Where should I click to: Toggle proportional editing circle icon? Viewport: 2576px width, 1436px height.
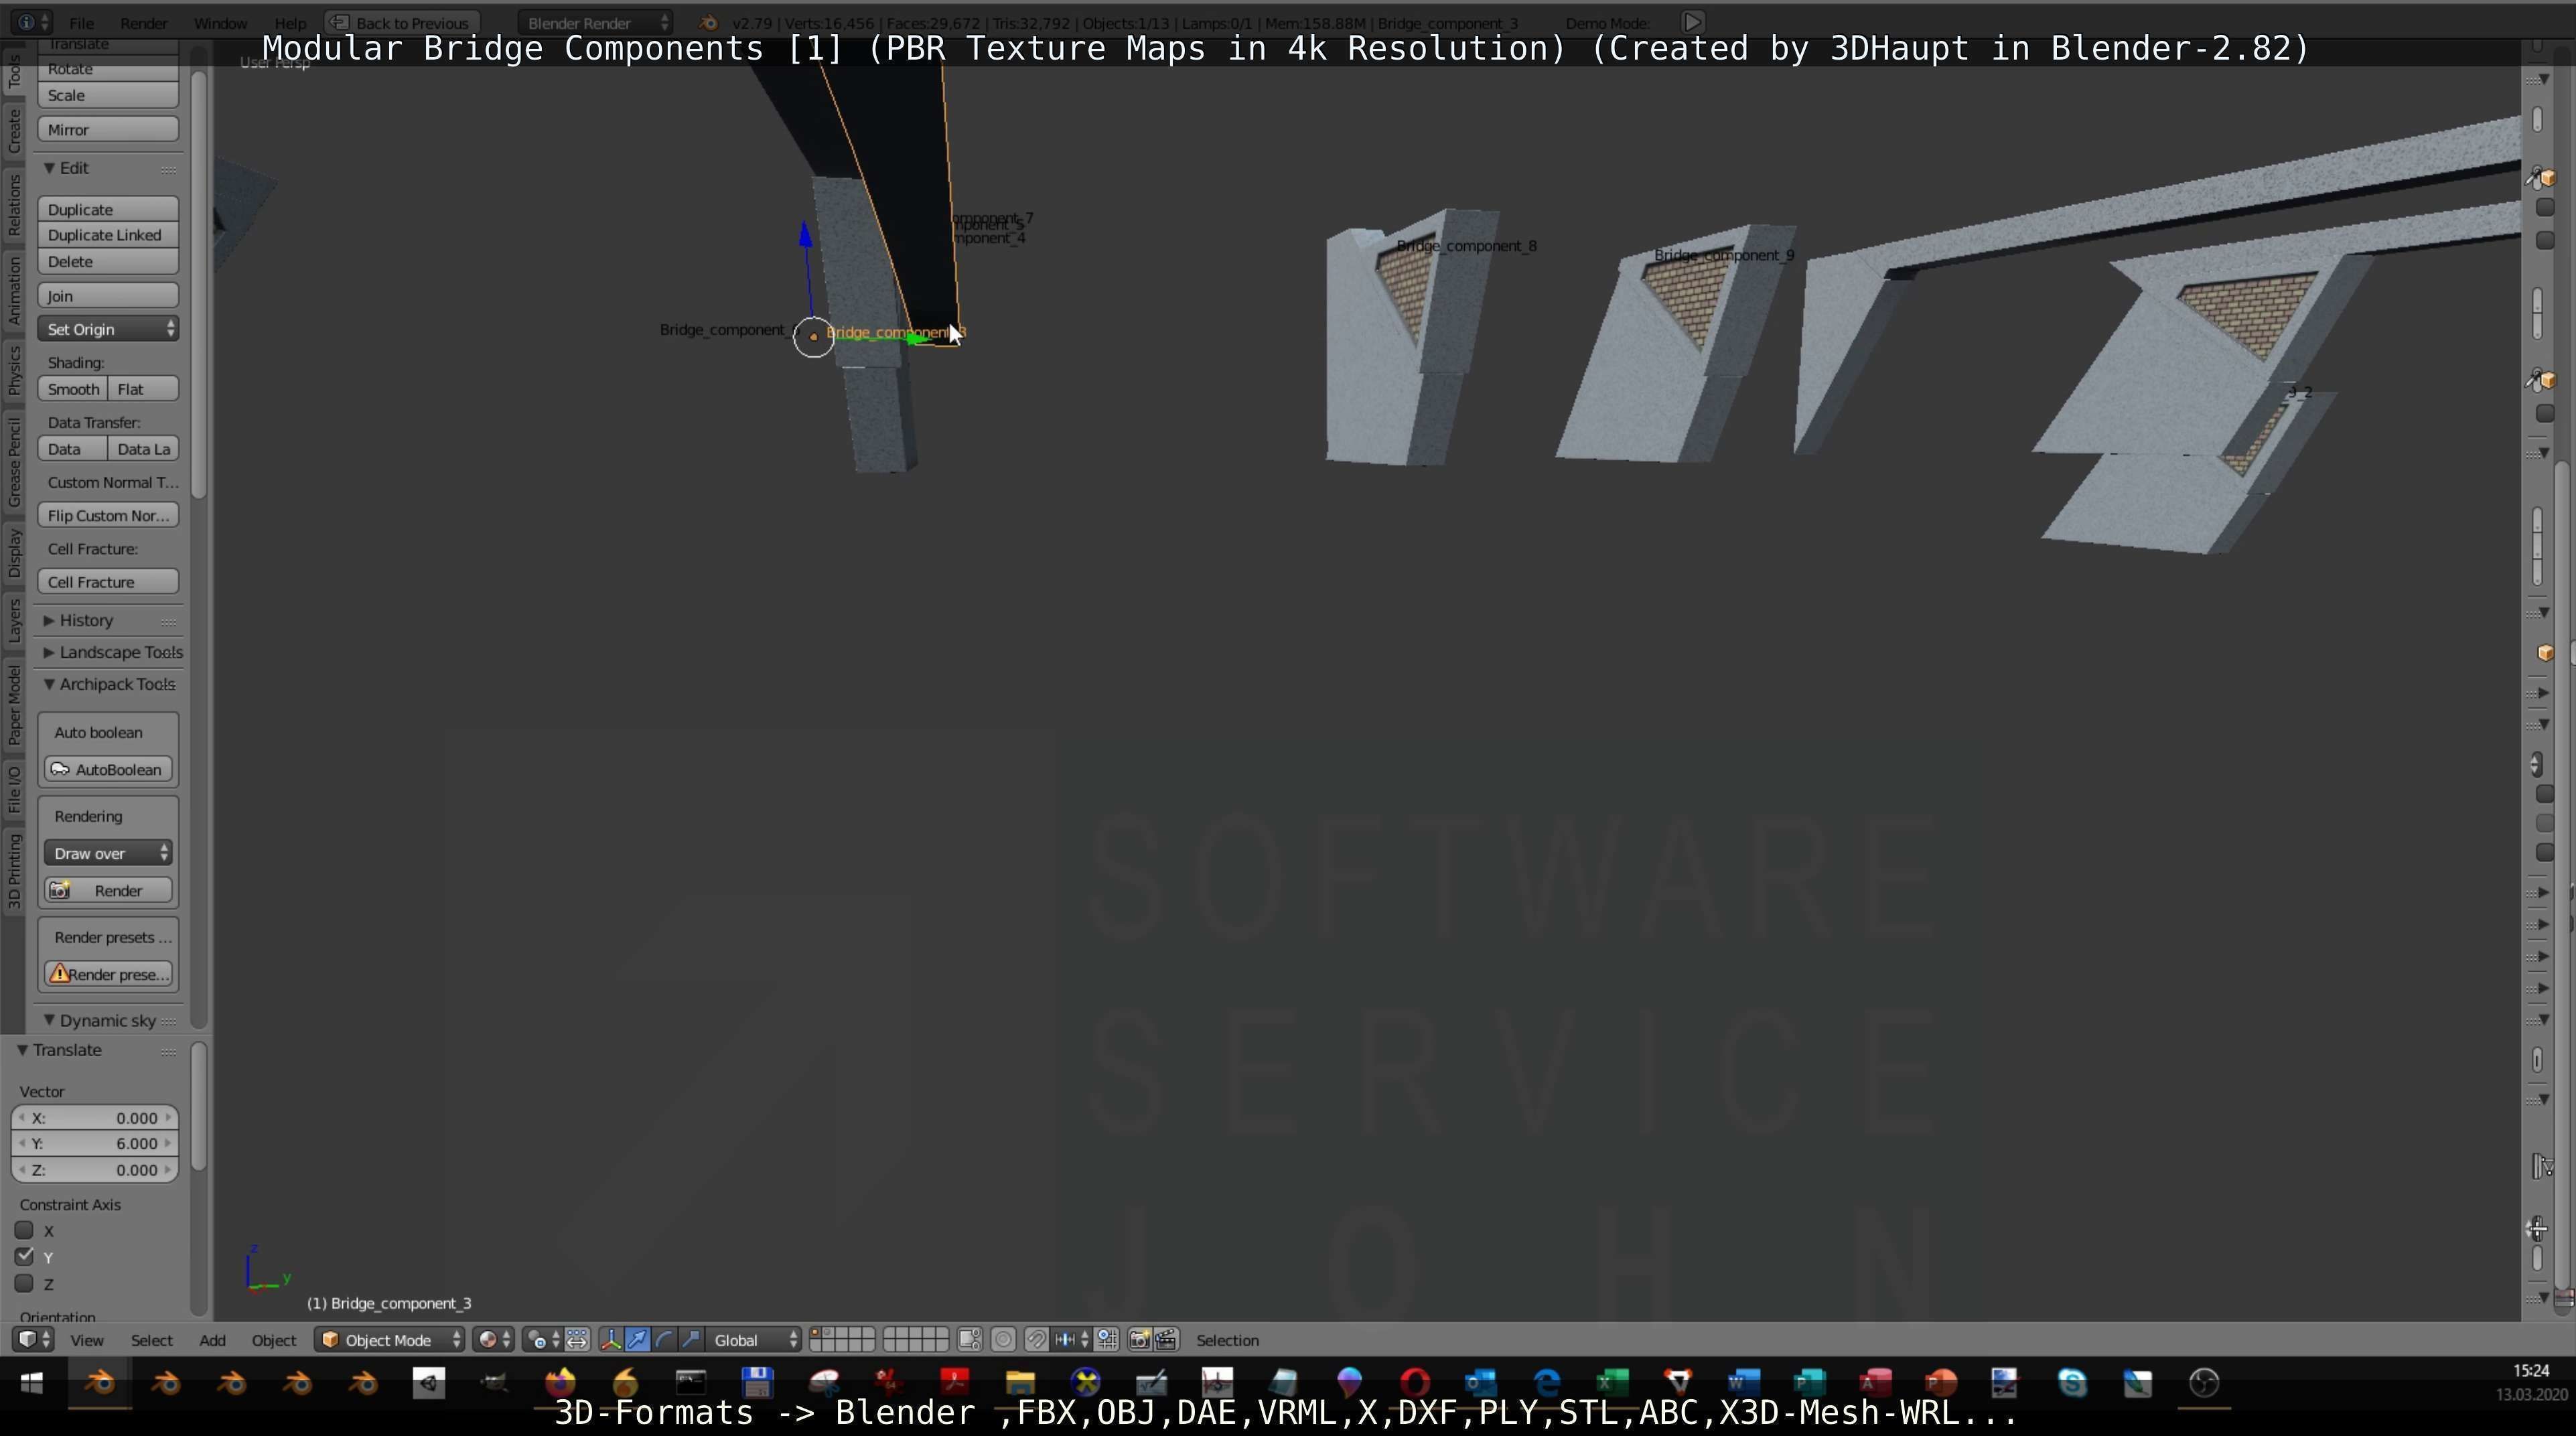tap(1004, 1340)
